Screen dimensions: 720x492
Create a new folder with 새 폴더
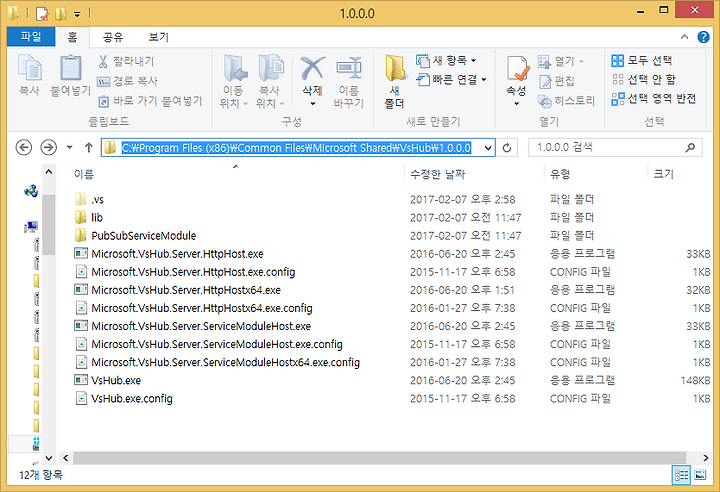pos(394,82)
